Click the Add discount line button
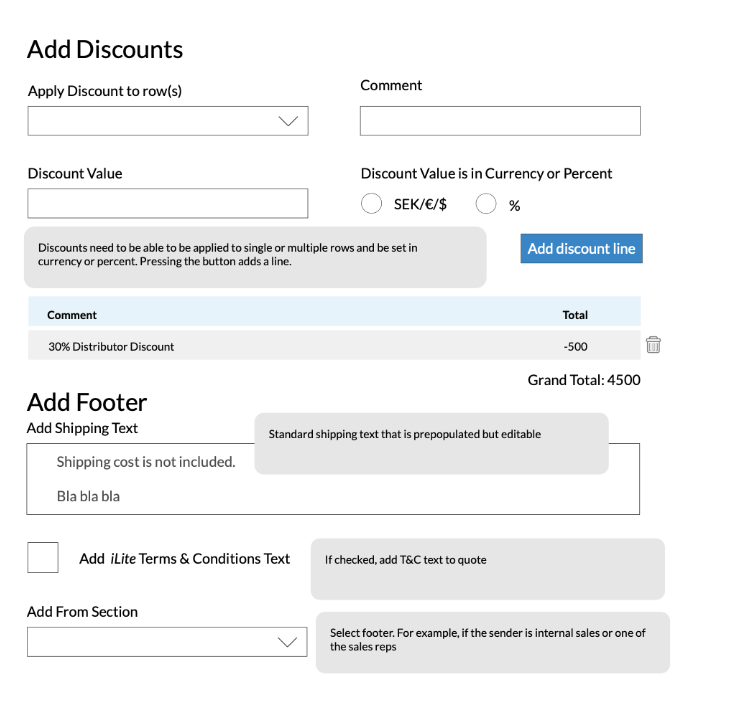 [x=581, y=249]
